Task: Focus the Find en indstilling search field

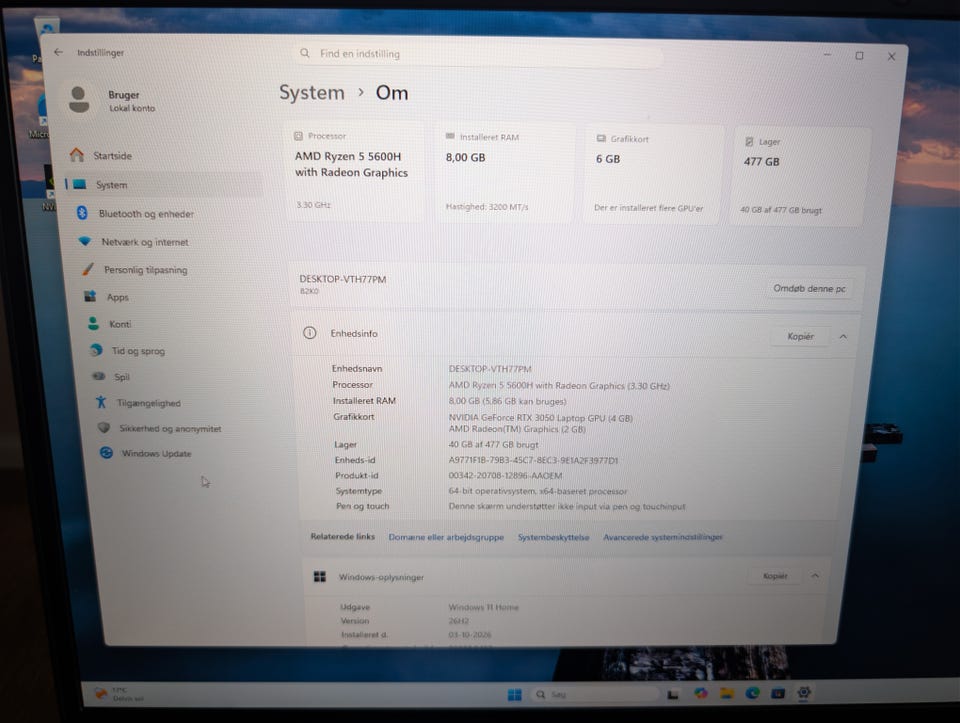Action: tap(478, 54)
